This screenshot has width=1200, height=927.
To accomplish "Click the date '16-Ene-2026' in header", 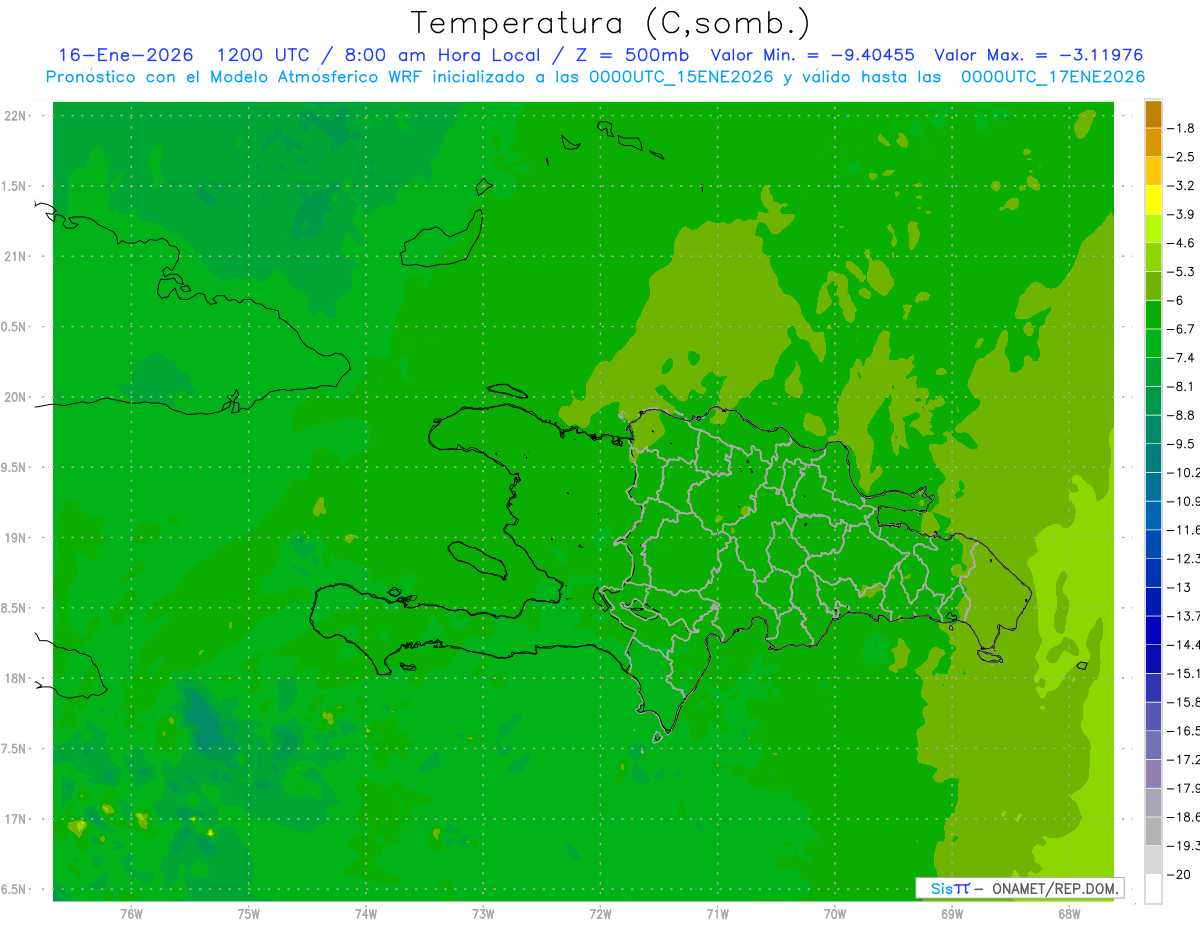I will 126,55.
